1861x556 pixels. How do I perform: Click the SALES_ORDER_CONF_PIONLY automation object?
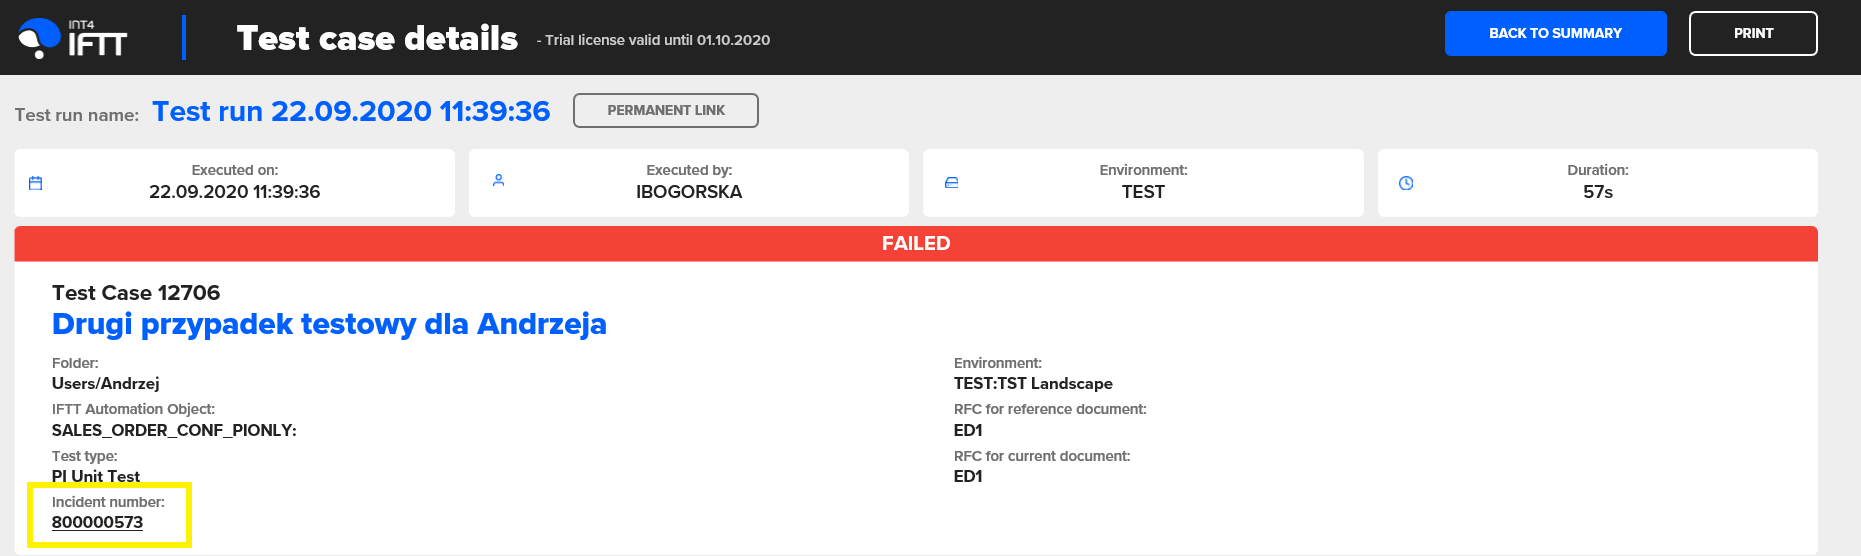tap(174, 430)
